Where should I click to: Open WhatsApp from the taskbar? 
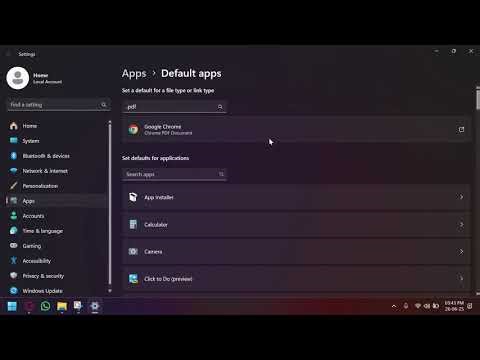pos(45,306)
